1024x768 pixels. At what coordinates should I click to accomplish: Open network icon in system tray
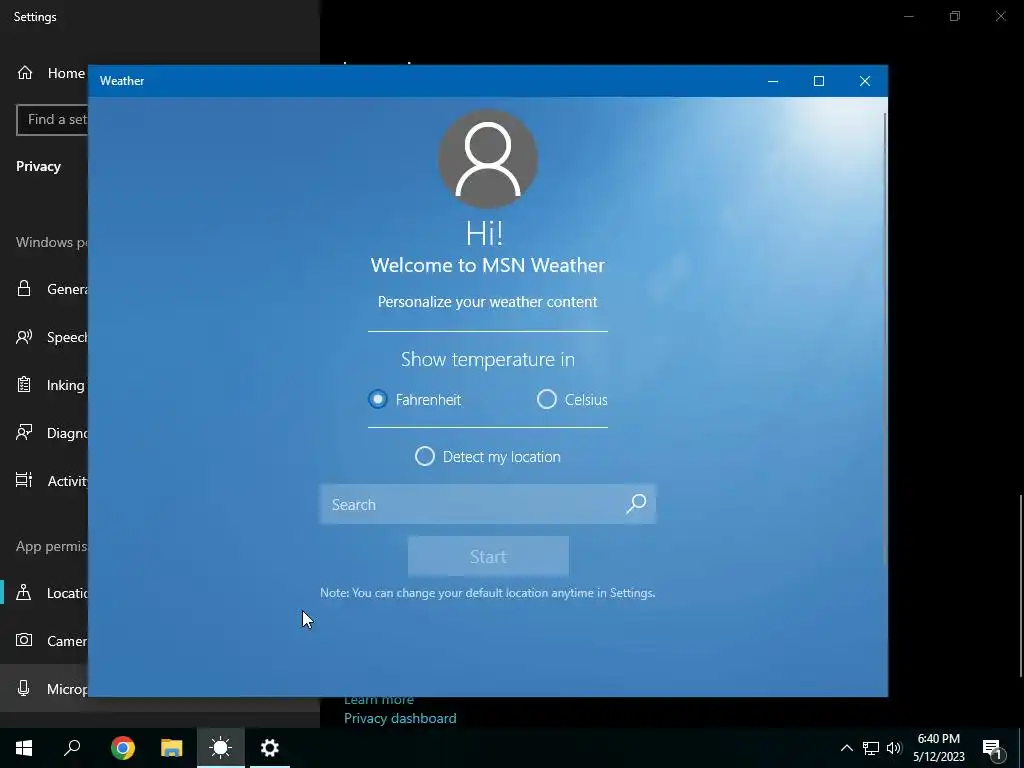[x=871, y=748]
